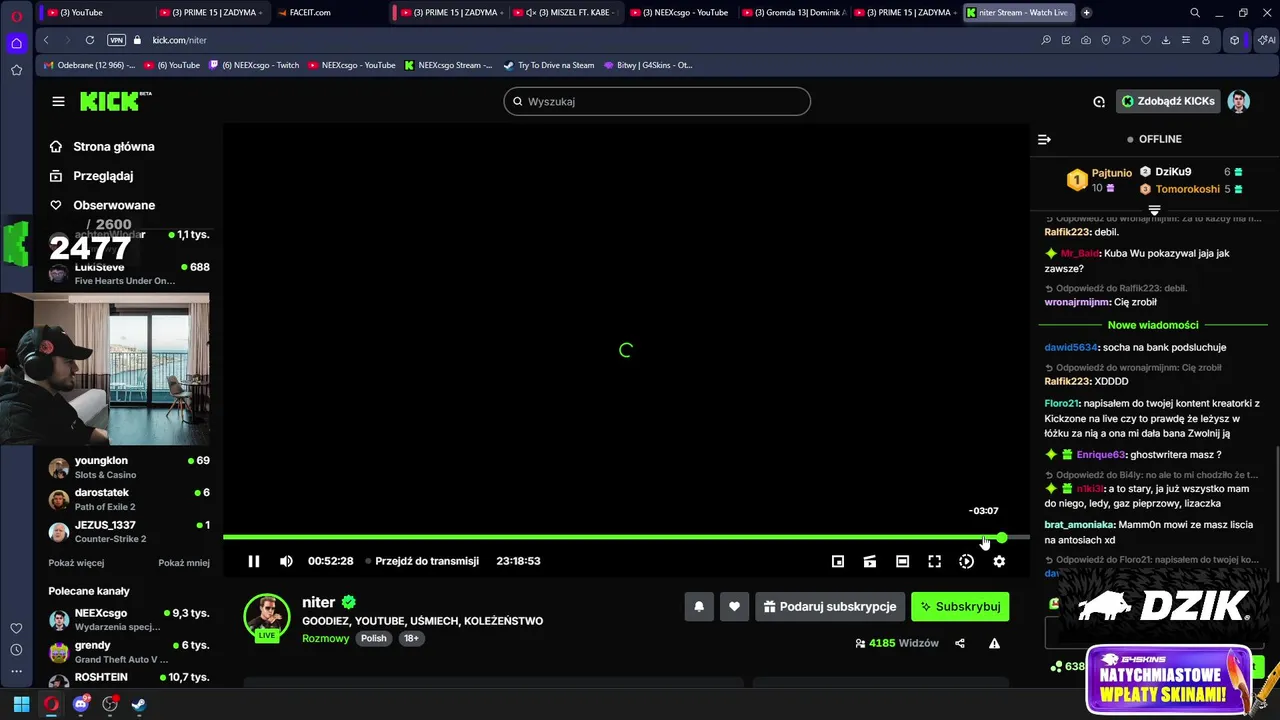Viewport: 1280px width, 720px height.
Task: Open VPN badge in address bar
Action: pyautogui.click(x=116, y=40)
